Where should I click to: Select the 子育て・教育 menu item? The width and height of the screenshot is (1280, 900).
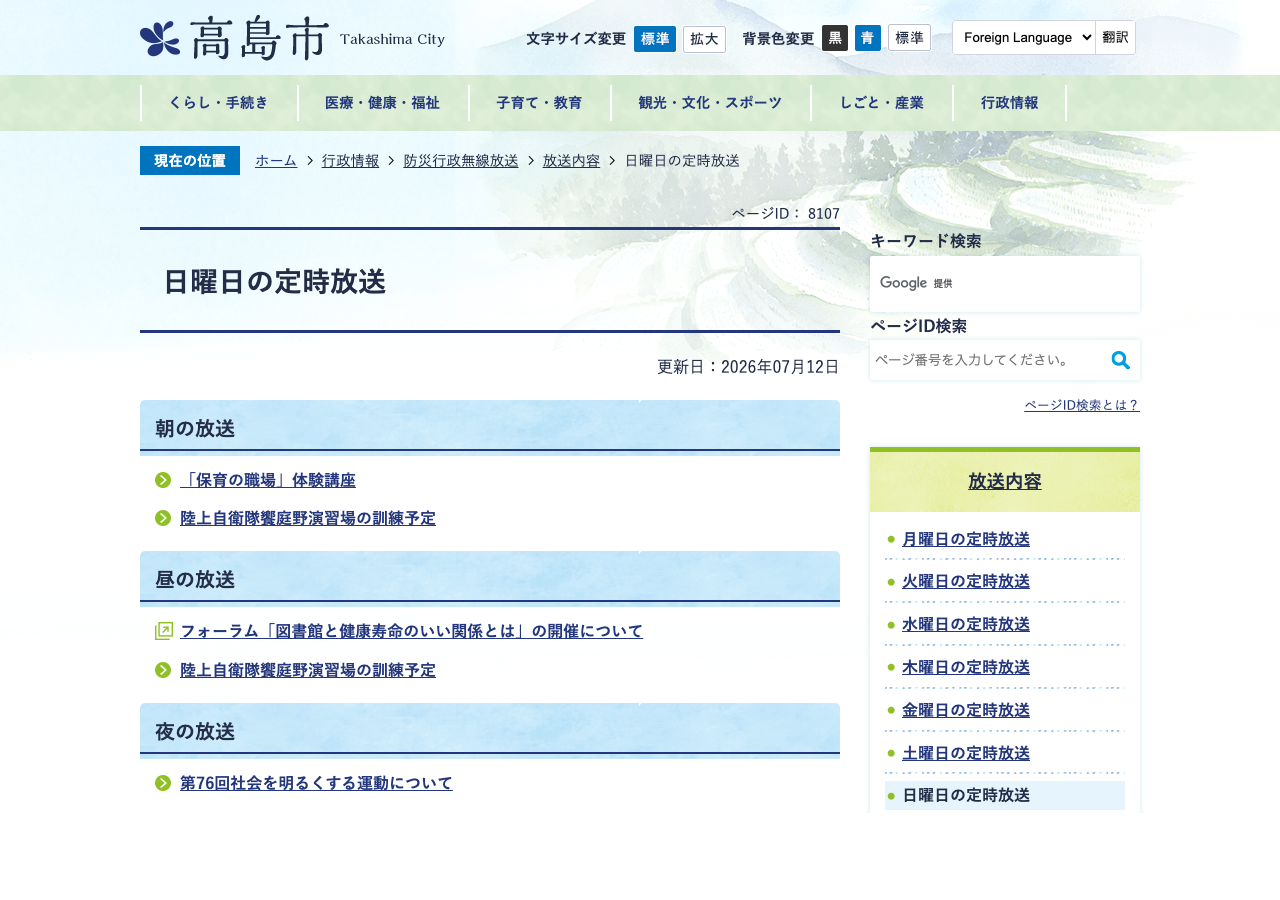[540, 103]
